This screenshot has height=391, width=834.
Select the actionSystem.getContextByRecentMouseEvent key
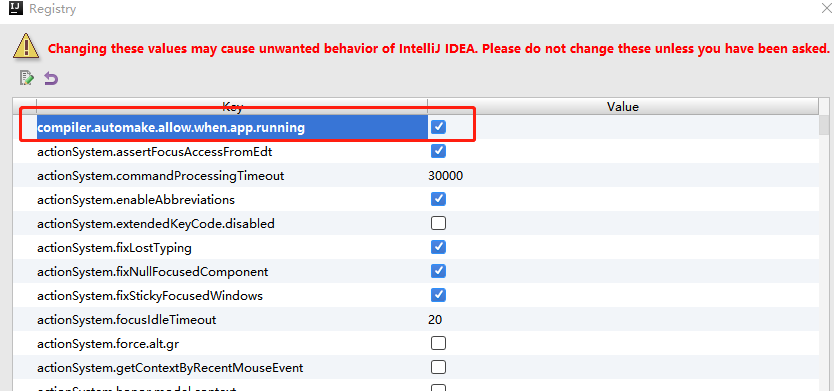(x=170, y=368)
